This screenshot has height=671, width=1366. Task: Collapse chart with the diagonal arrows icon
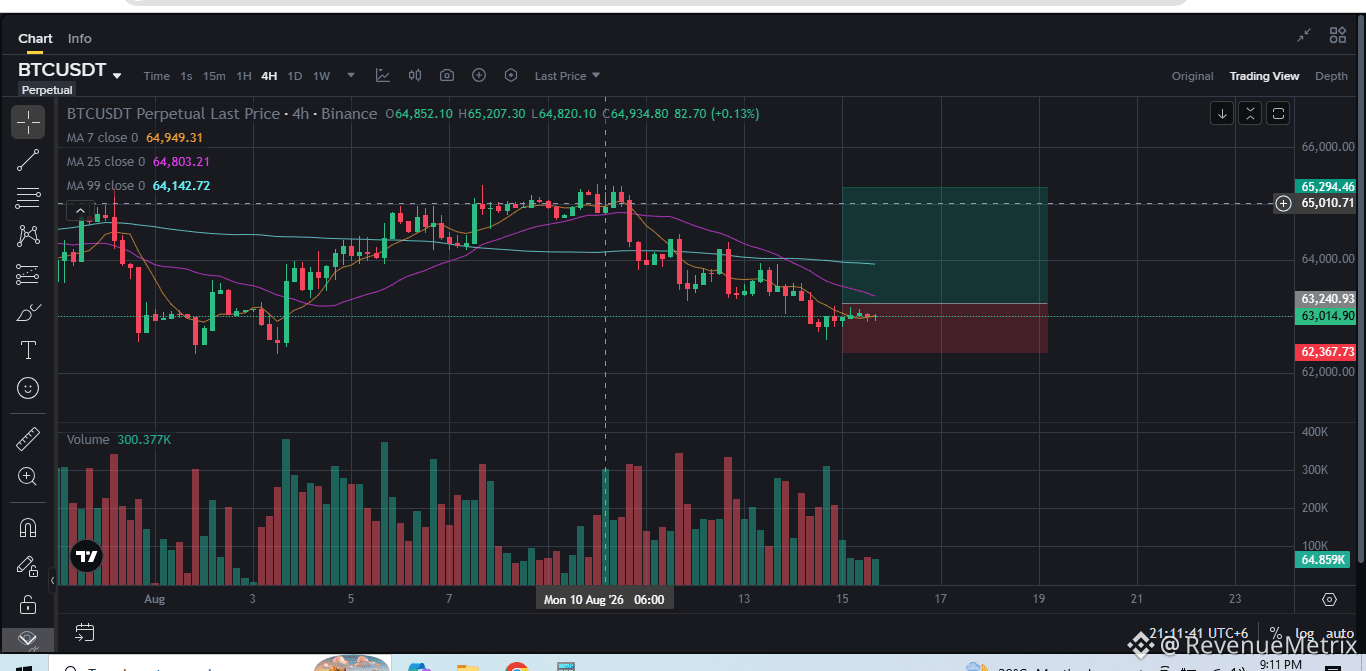(x=1304, y=36)
